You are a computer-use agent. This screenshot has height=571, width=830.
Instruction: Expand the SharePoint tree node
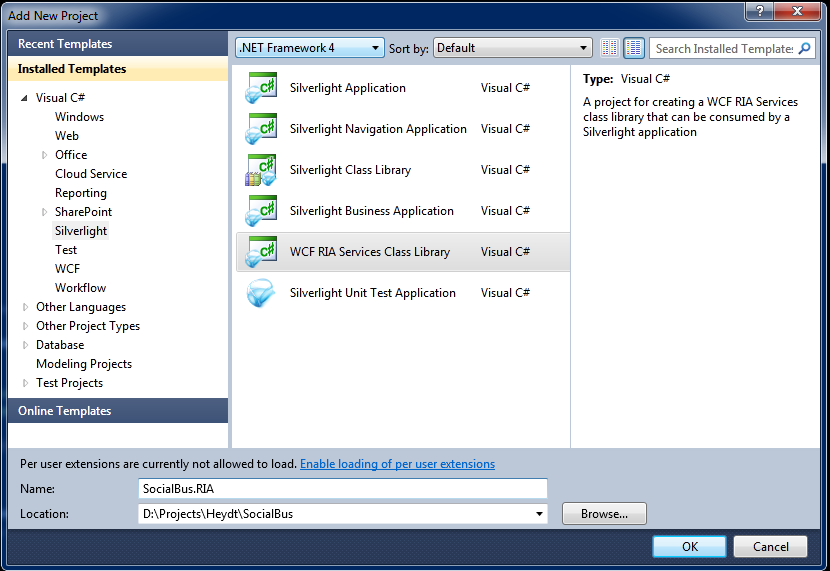pos(44,212)
